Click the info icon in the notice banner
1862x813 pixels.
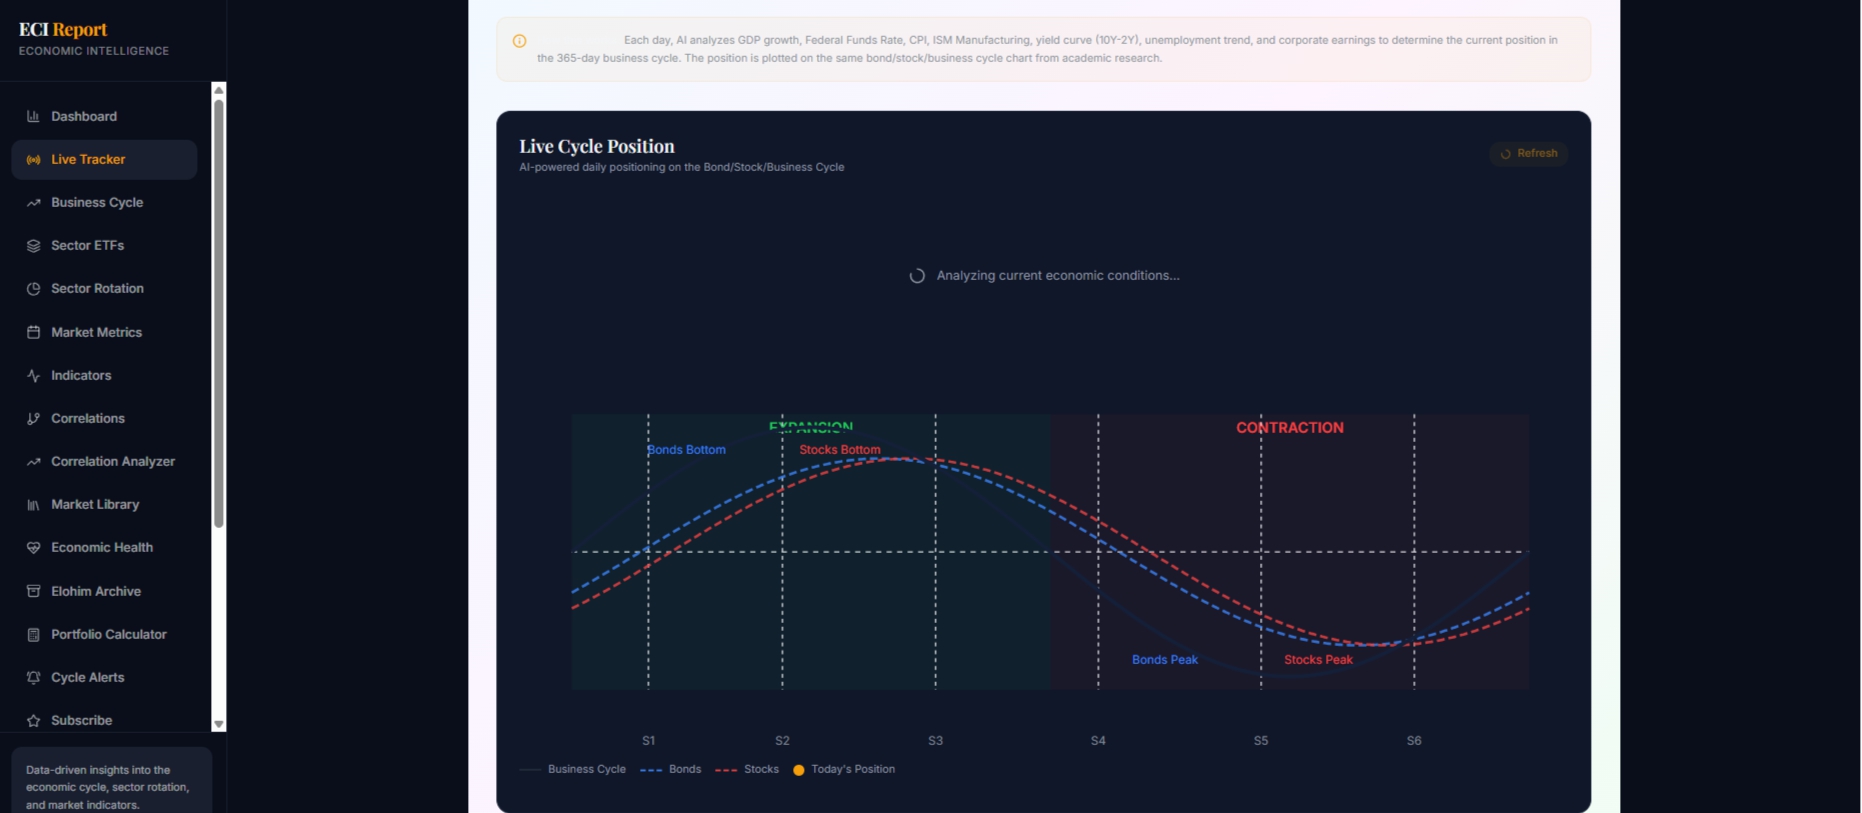(519, 41)
